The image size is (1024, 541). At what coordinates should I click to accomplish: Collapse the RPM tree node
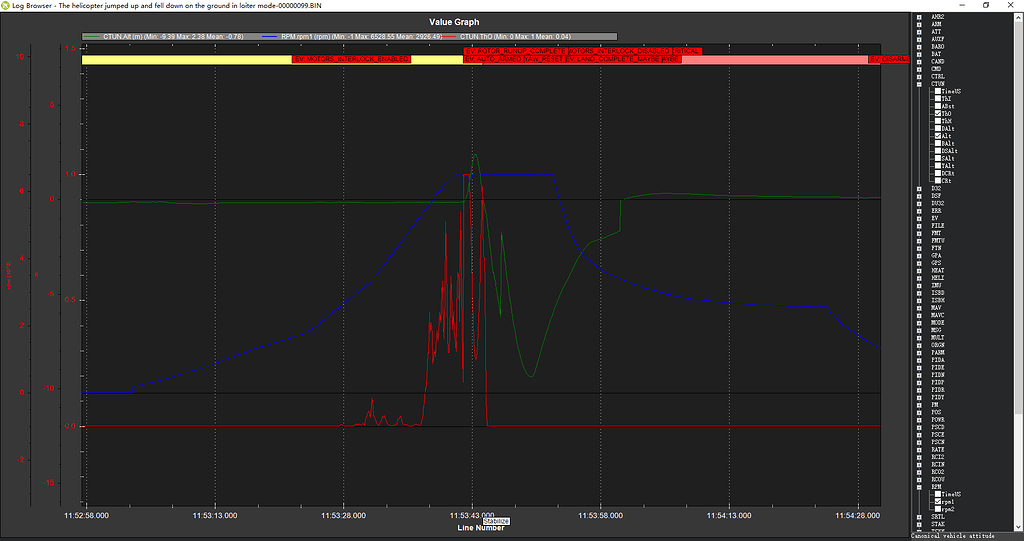pos(920,488)
